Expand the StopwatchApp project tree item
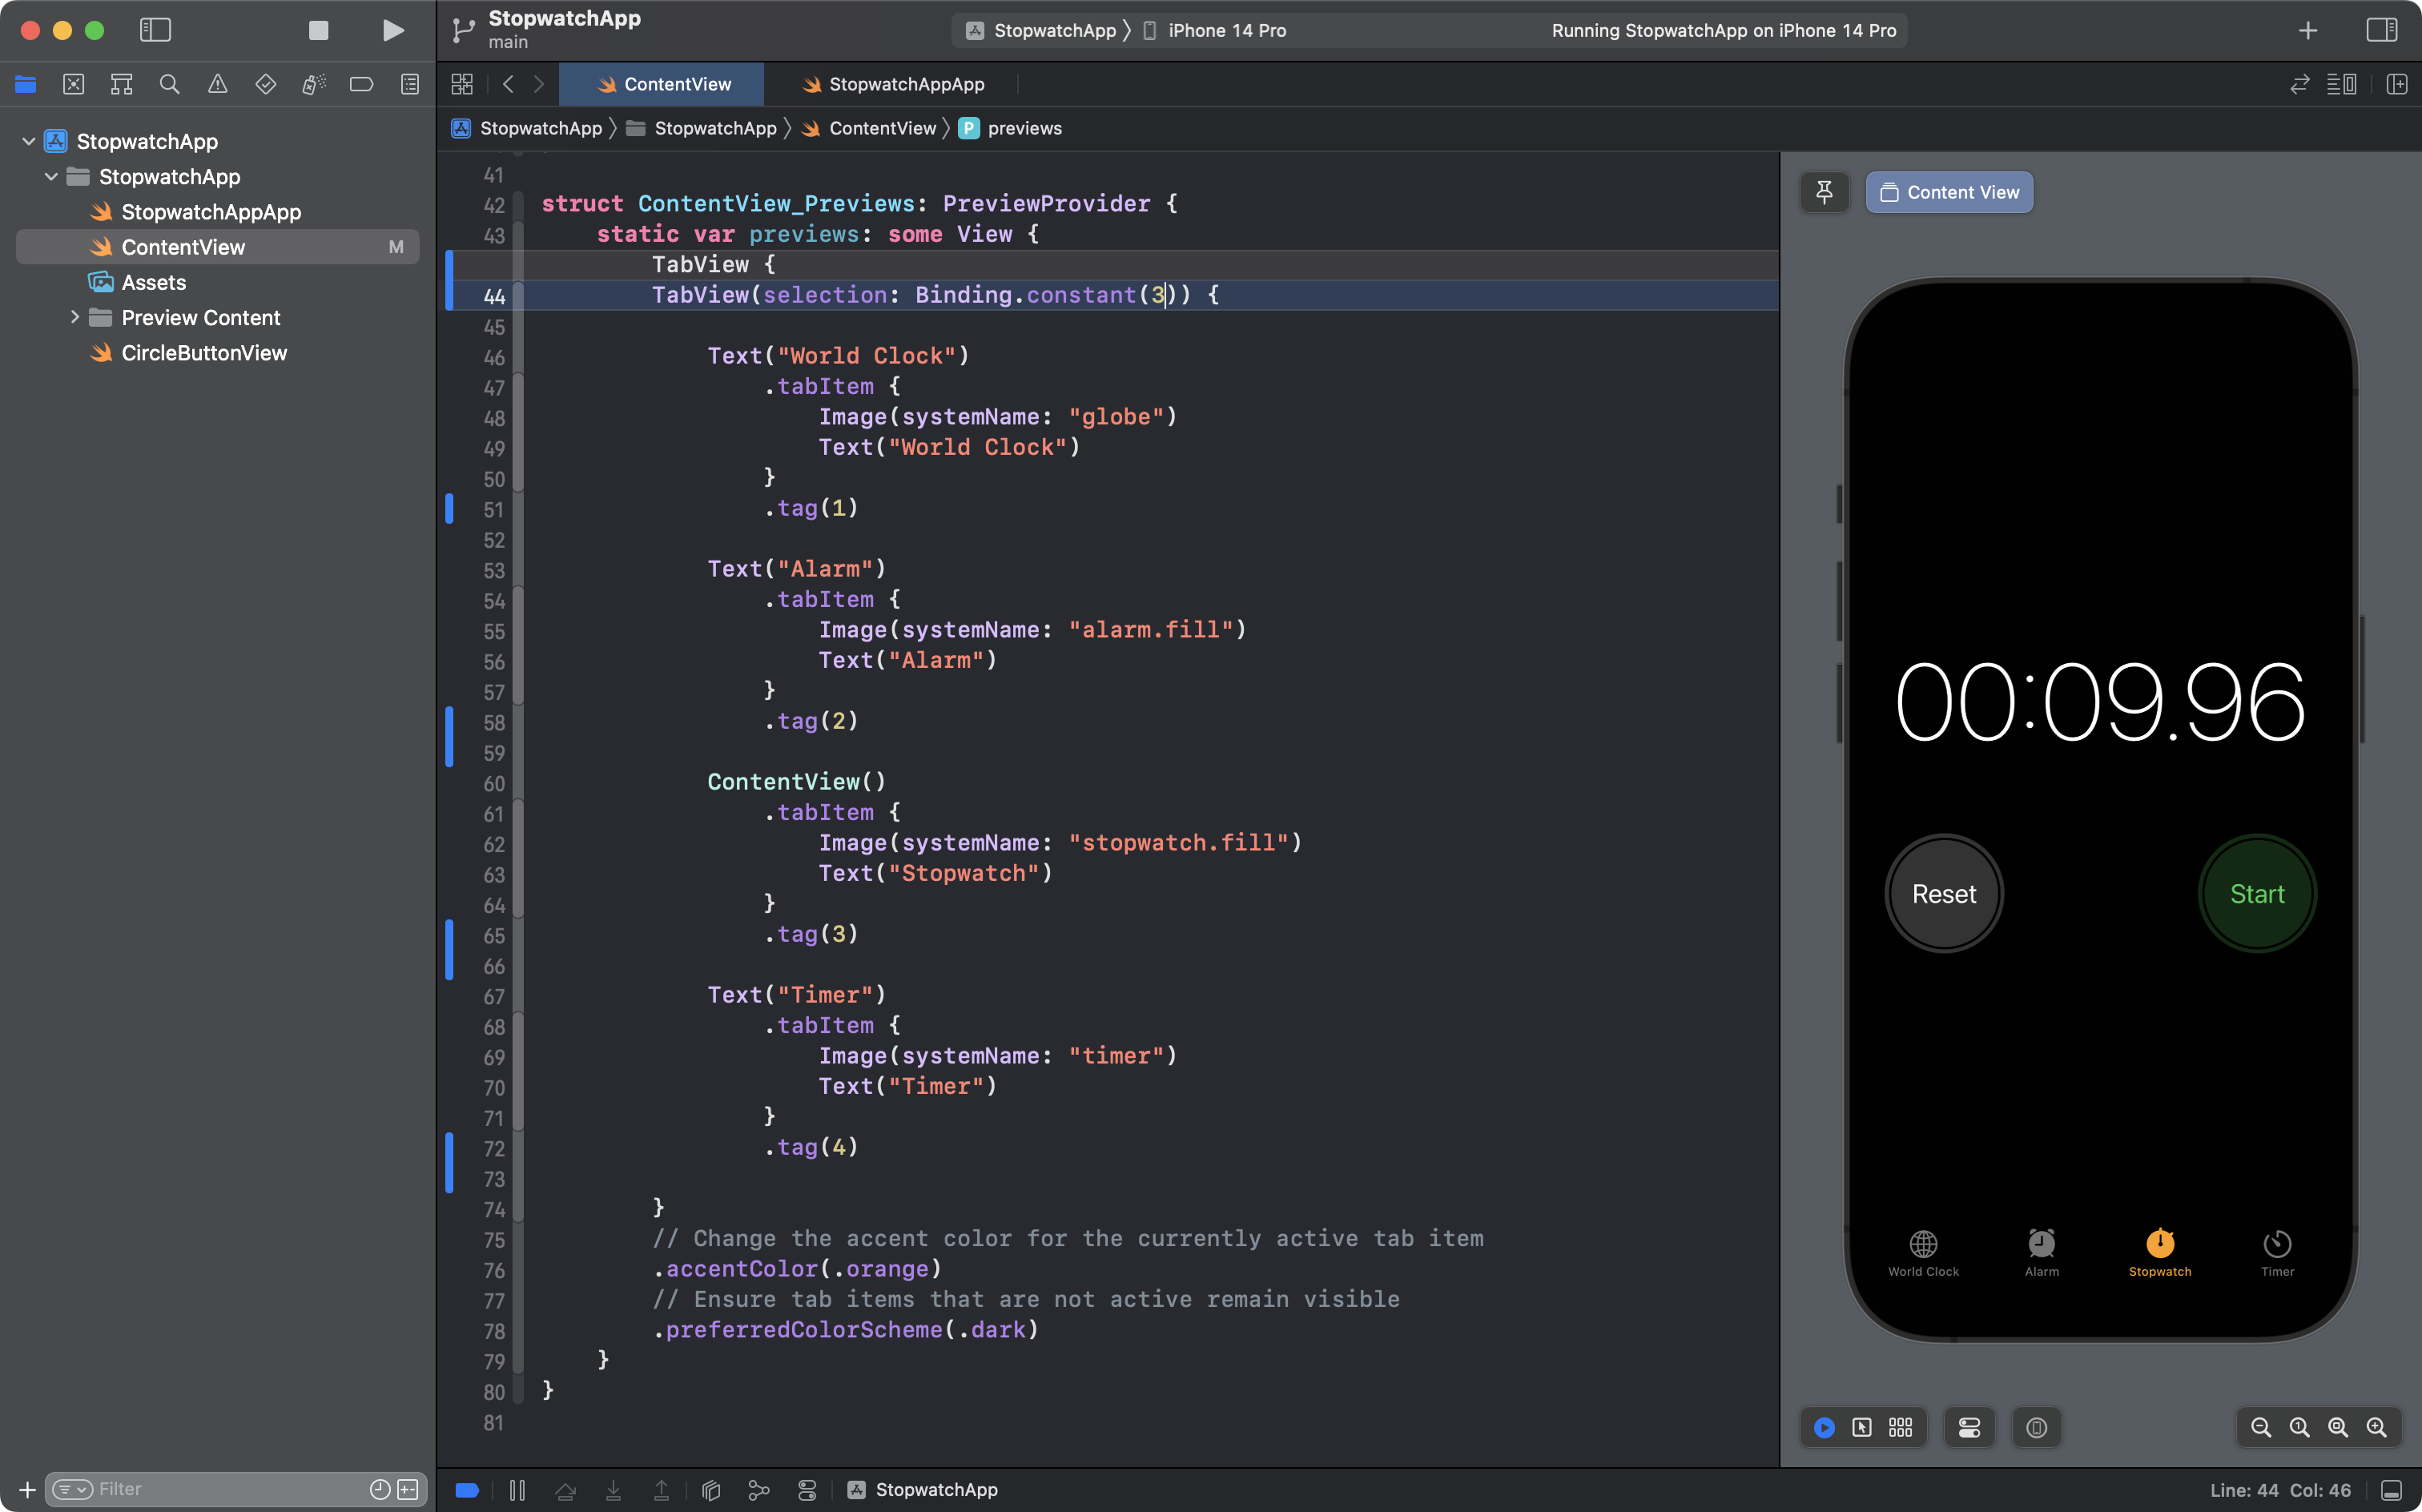The image size is (2422, 1512). pyautogui.click(x=26, y=141)
